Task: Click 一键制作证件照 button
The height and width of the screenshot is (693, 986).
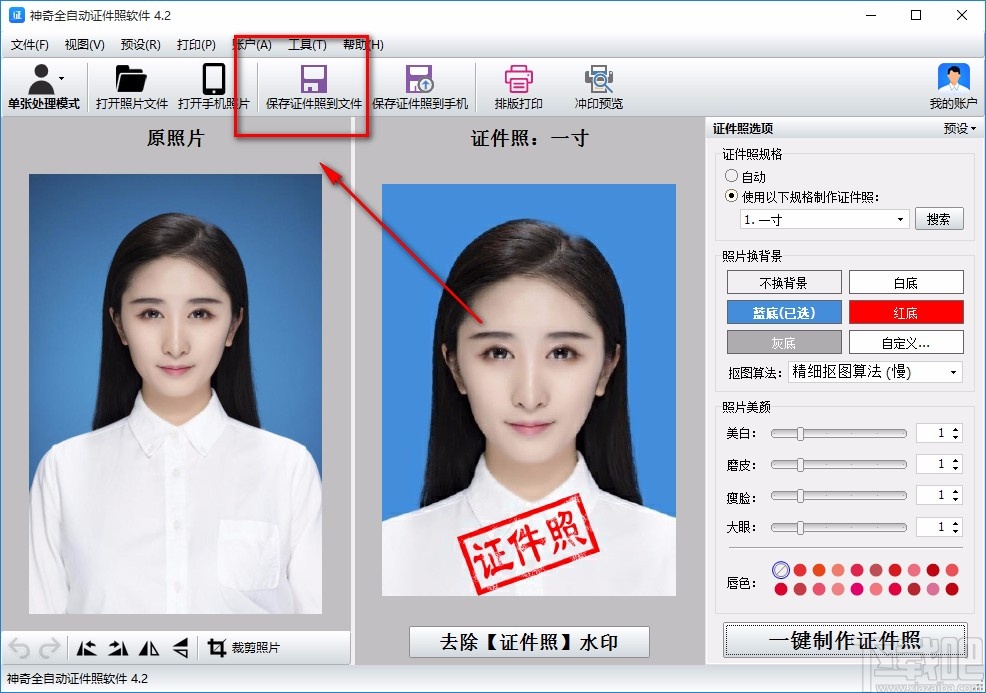Action: click(845, 640)
